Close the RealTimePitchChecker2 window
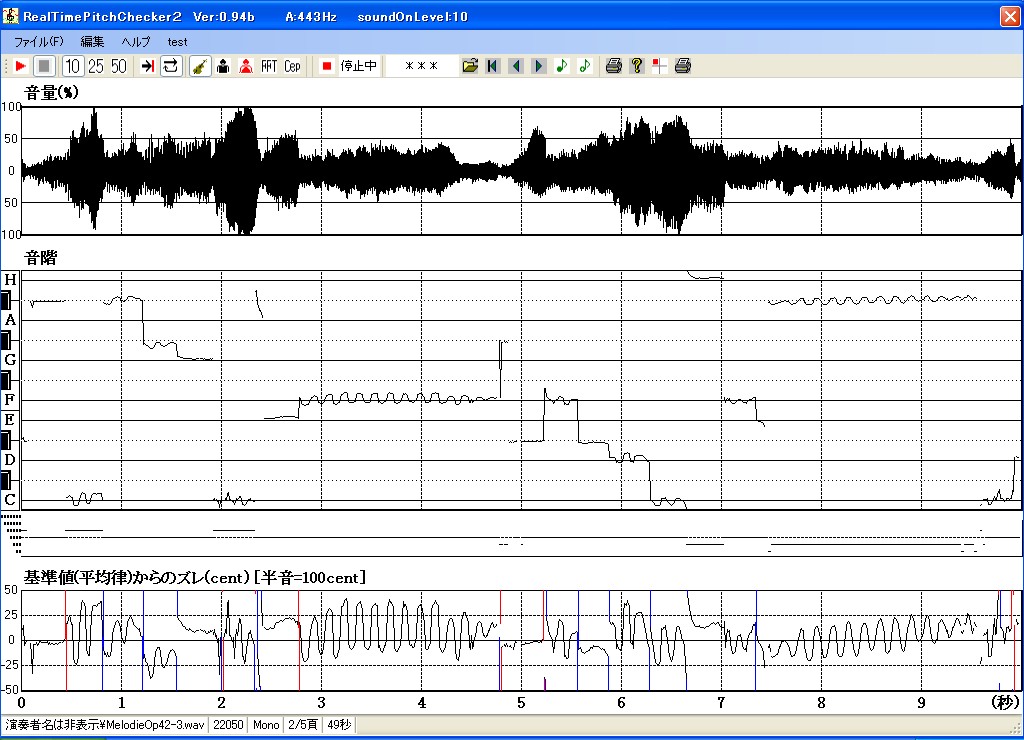 coord(1010,16)
